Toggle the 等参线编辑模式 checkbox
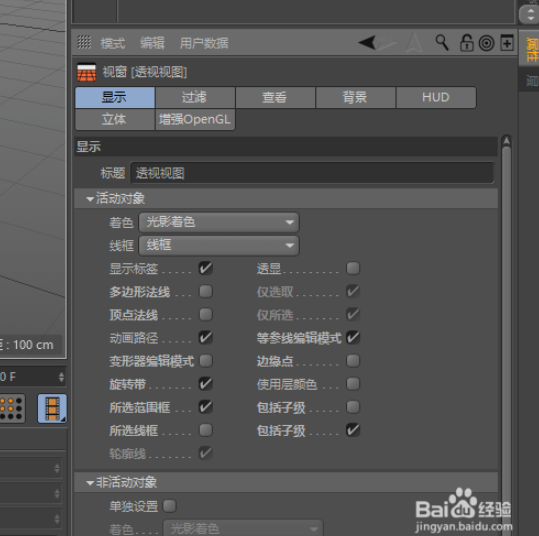The image size is (539, 536). 353,338
